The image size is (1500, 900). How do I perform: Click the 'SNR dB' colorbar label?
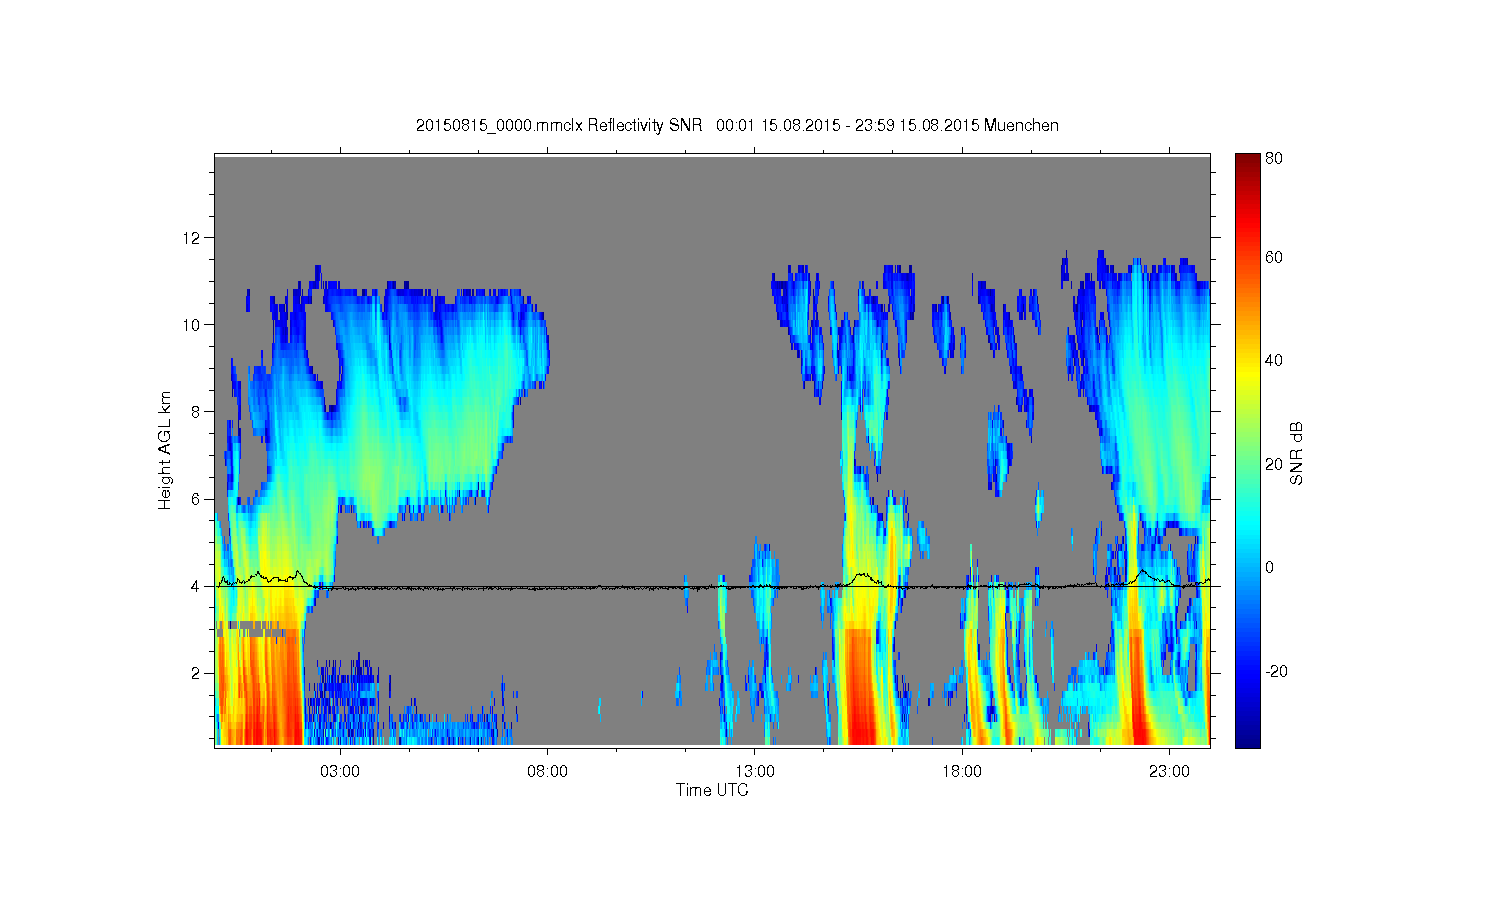point(1296,453)
